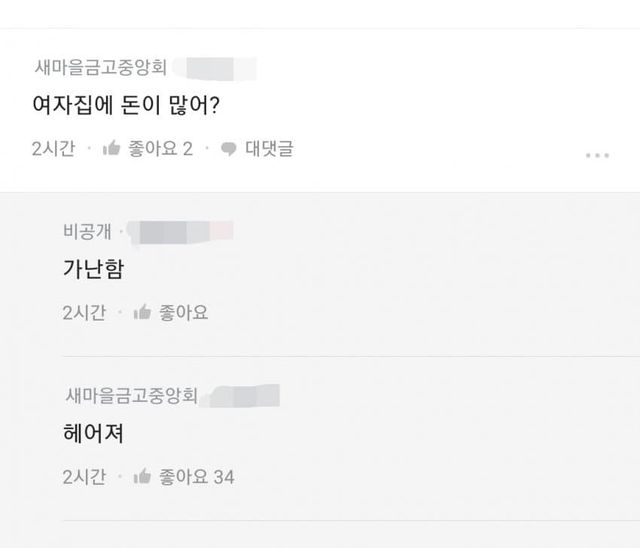Click the "좋아요 2" like count

(x=160, y=149)
